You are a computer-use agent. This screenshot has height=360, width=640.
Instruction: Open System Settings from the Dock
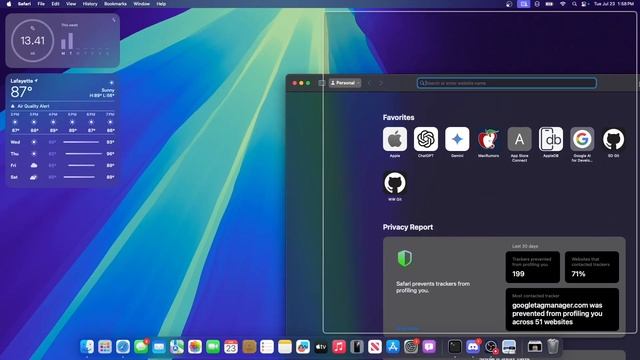point(411,347)
